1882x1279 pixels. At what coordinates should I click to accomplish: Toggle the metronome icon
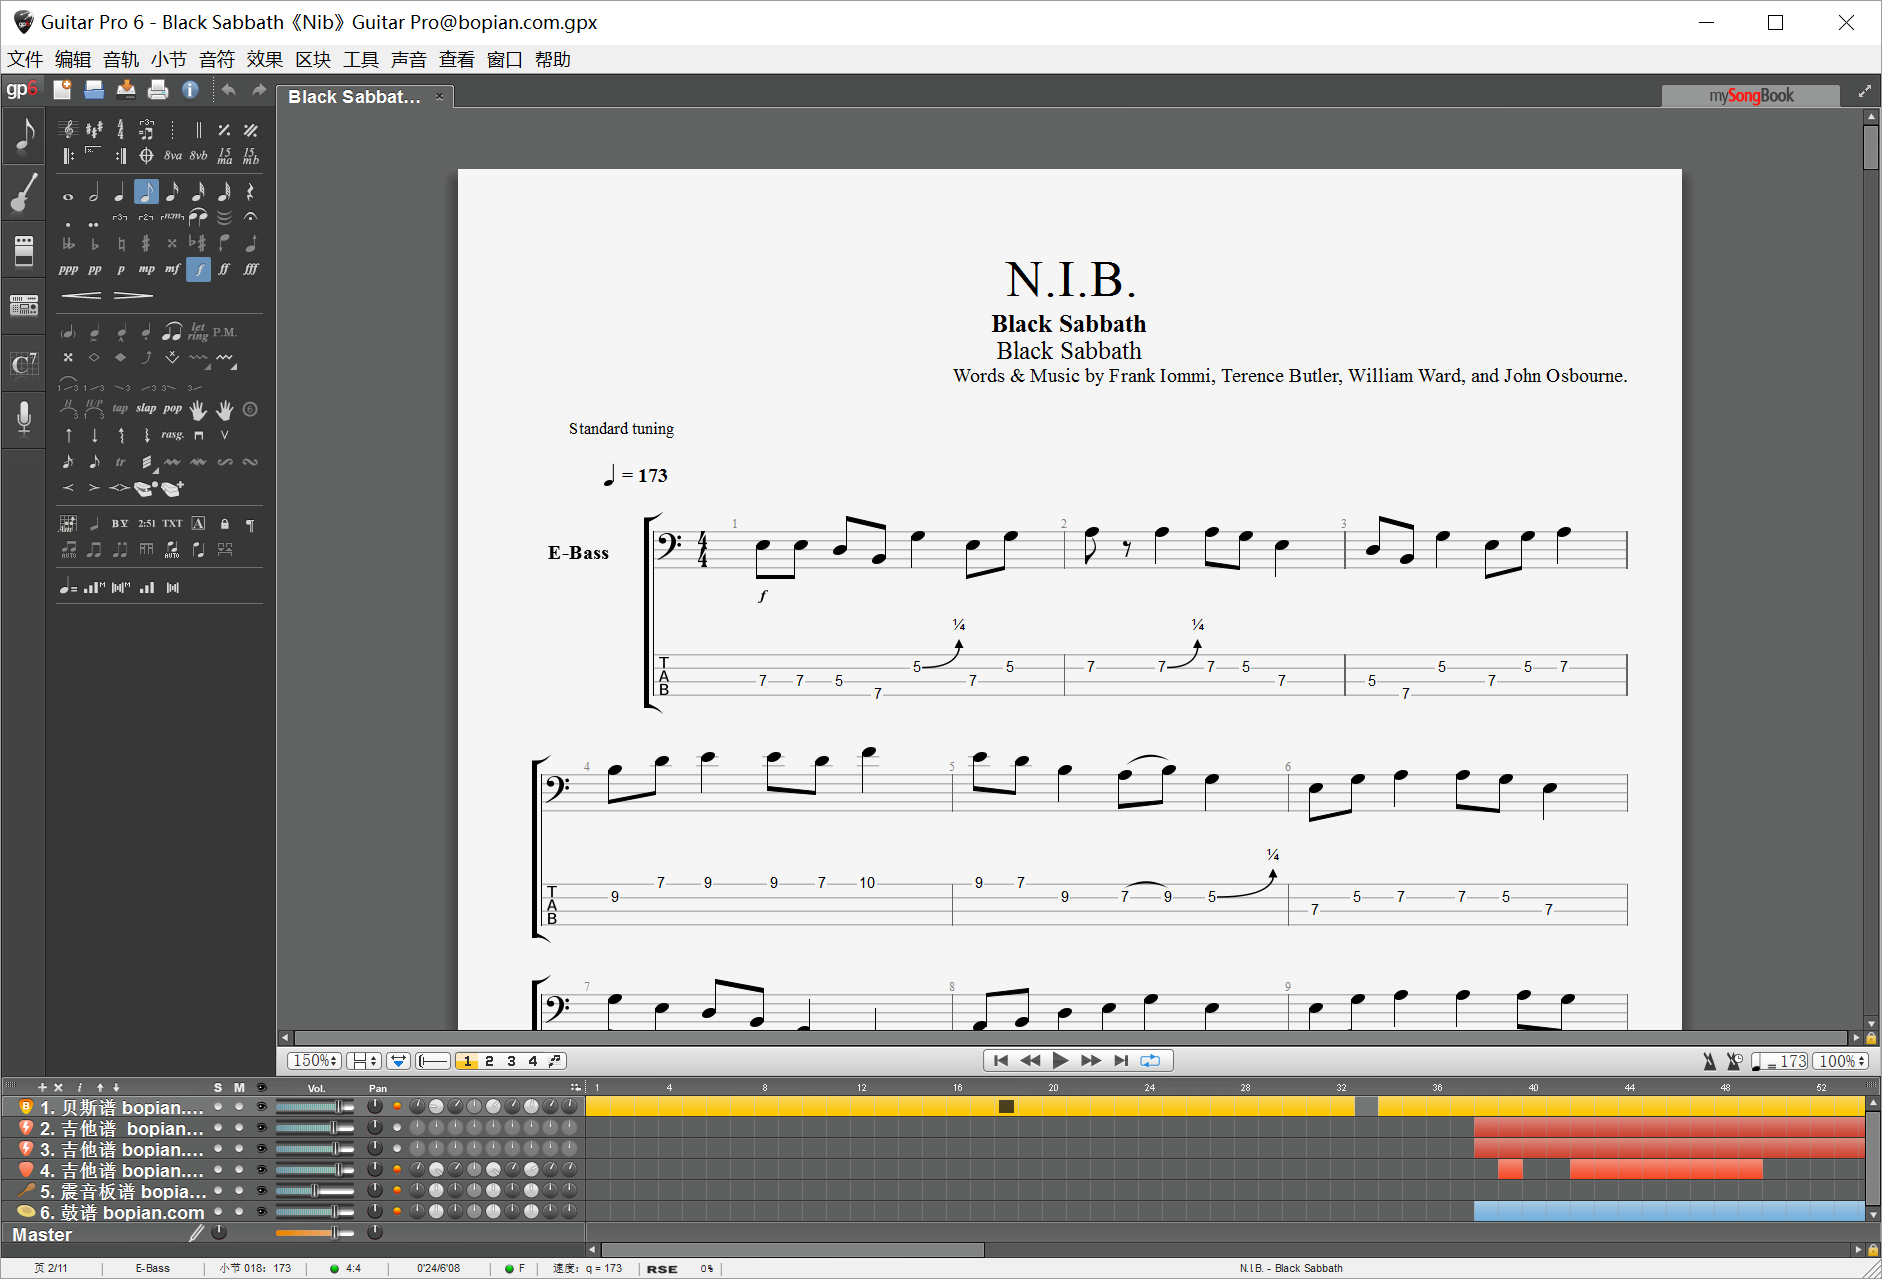pyautogui.click(x=1709, y=1061)
